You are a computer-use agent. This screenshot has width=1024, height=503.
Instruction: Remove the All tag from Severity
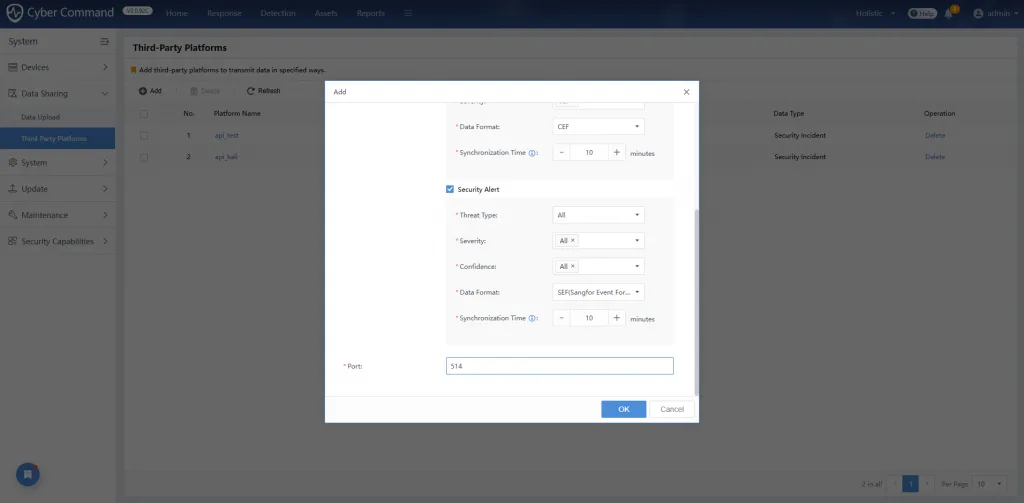pyautogui.click(x=573, y=240)
